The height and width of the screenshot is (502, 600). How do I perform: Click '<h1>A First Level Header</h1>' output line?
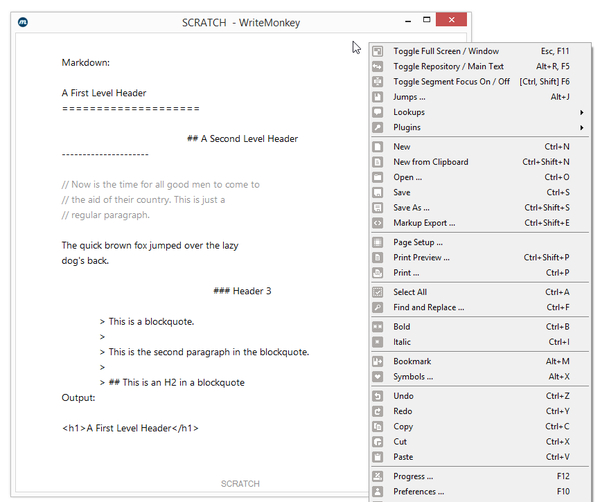(130, 428)
